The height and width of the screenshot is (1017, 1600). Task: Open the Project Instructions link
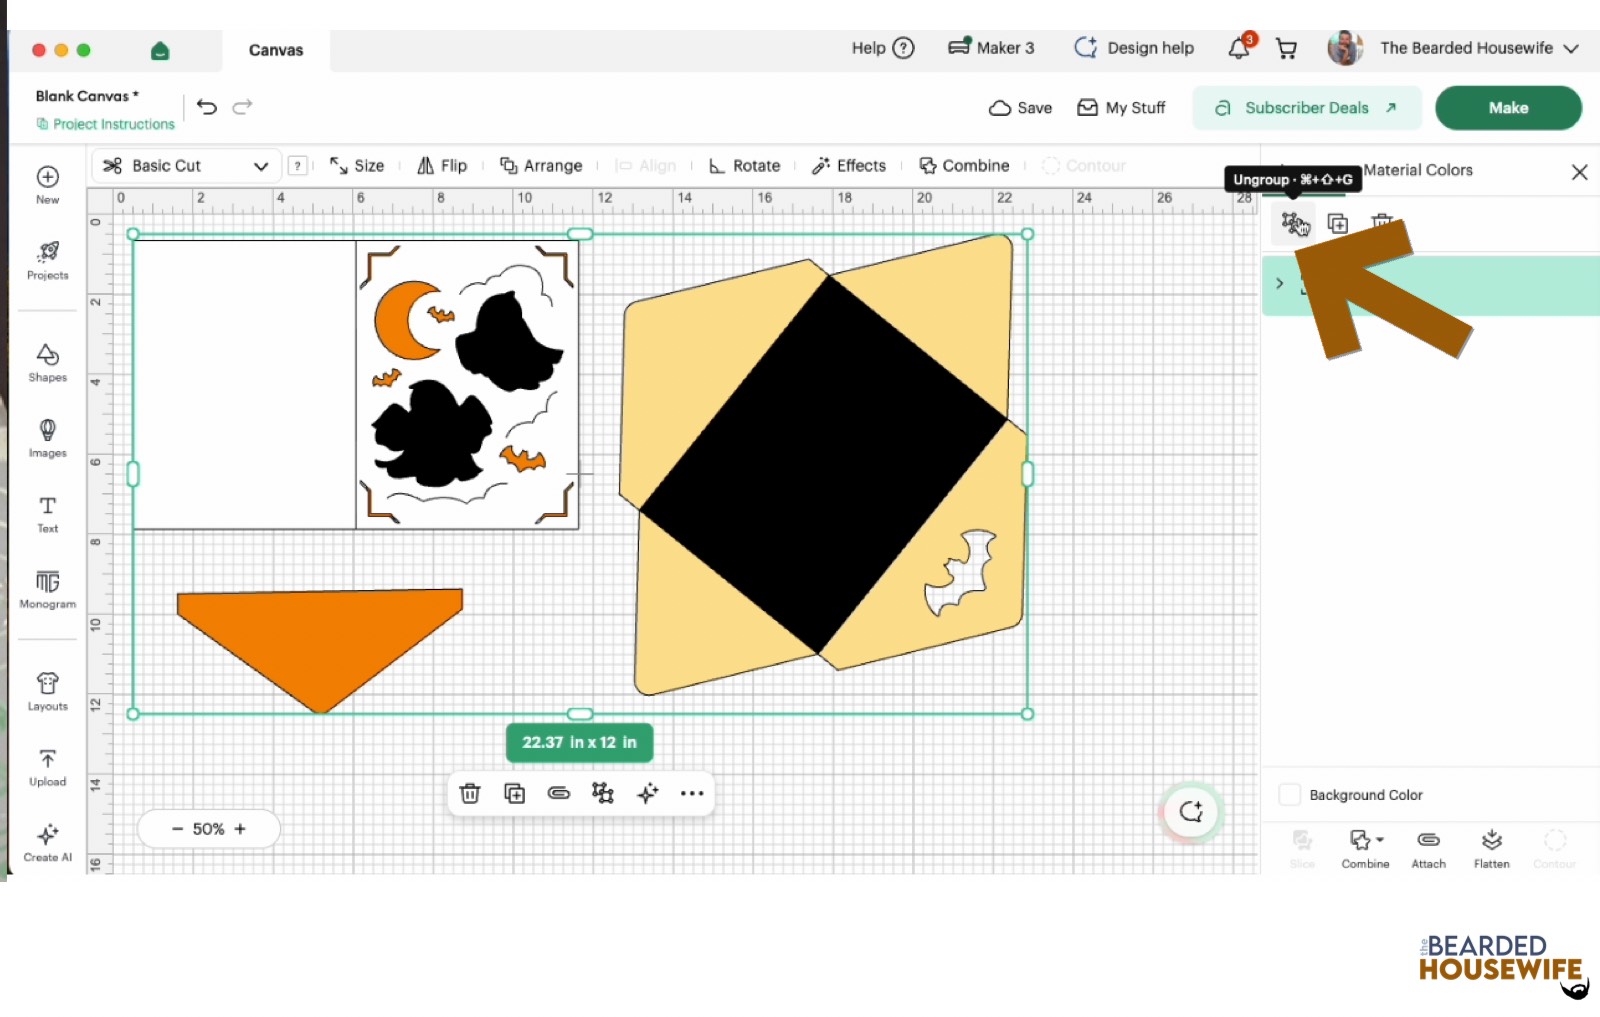pyautogui.click(x=106, y=124)
